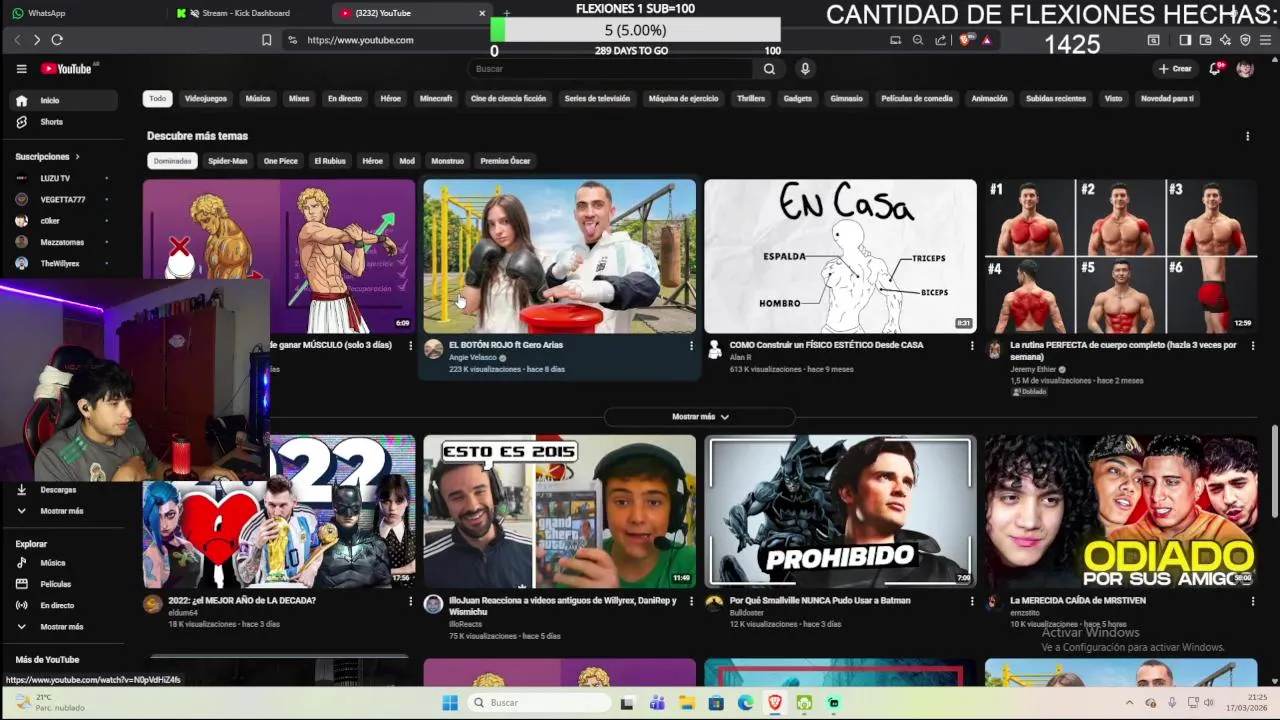Open Brave Leo AI sparkle icon
This screenshot has width=1280, height=720.
tap(1226, 40)
